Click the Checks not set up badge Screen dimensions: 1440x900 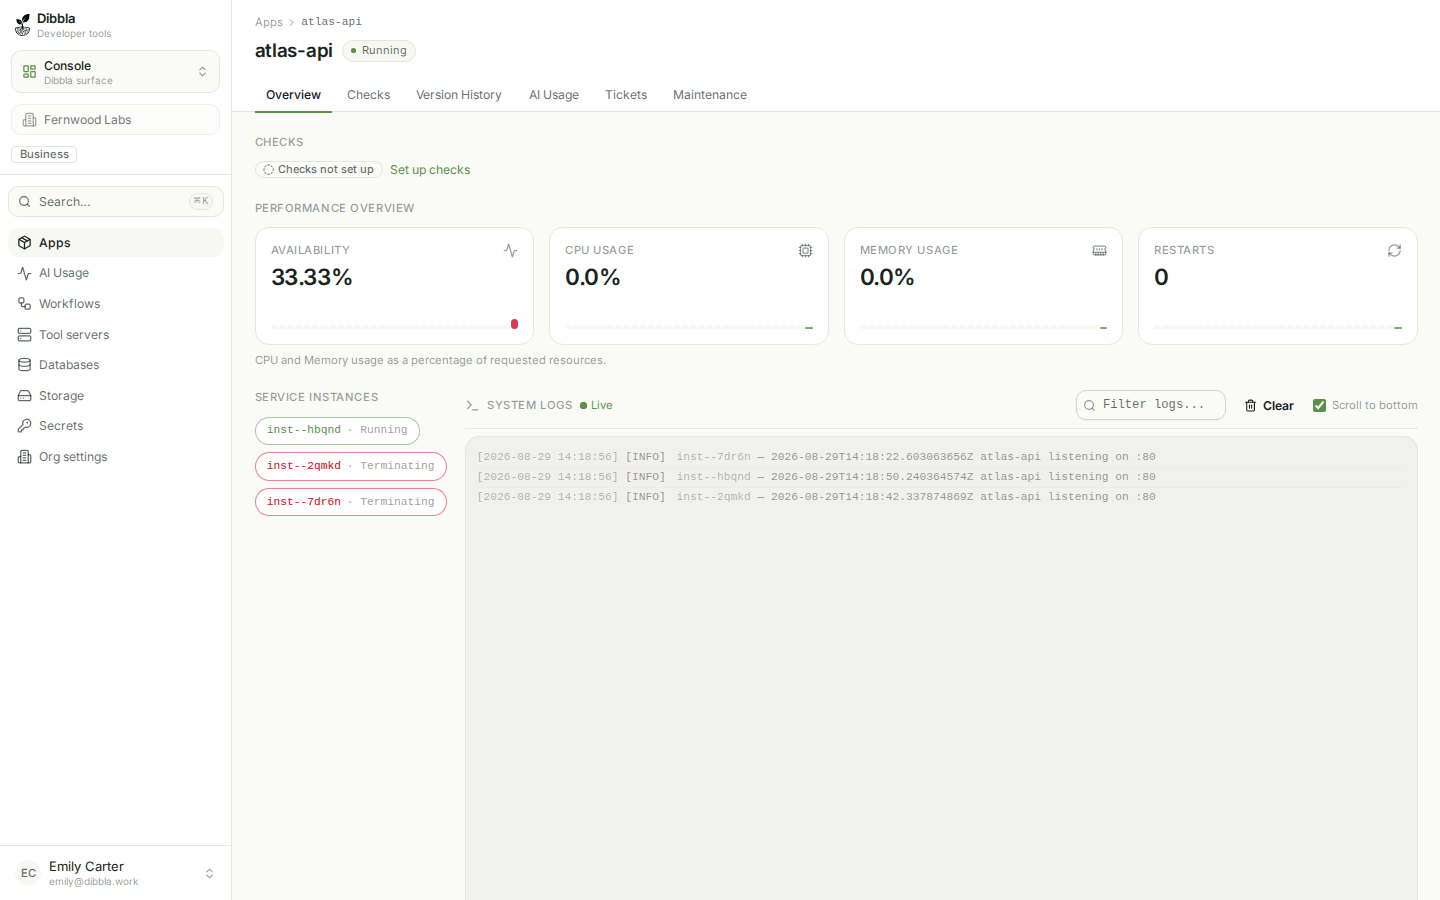point(319,170)
